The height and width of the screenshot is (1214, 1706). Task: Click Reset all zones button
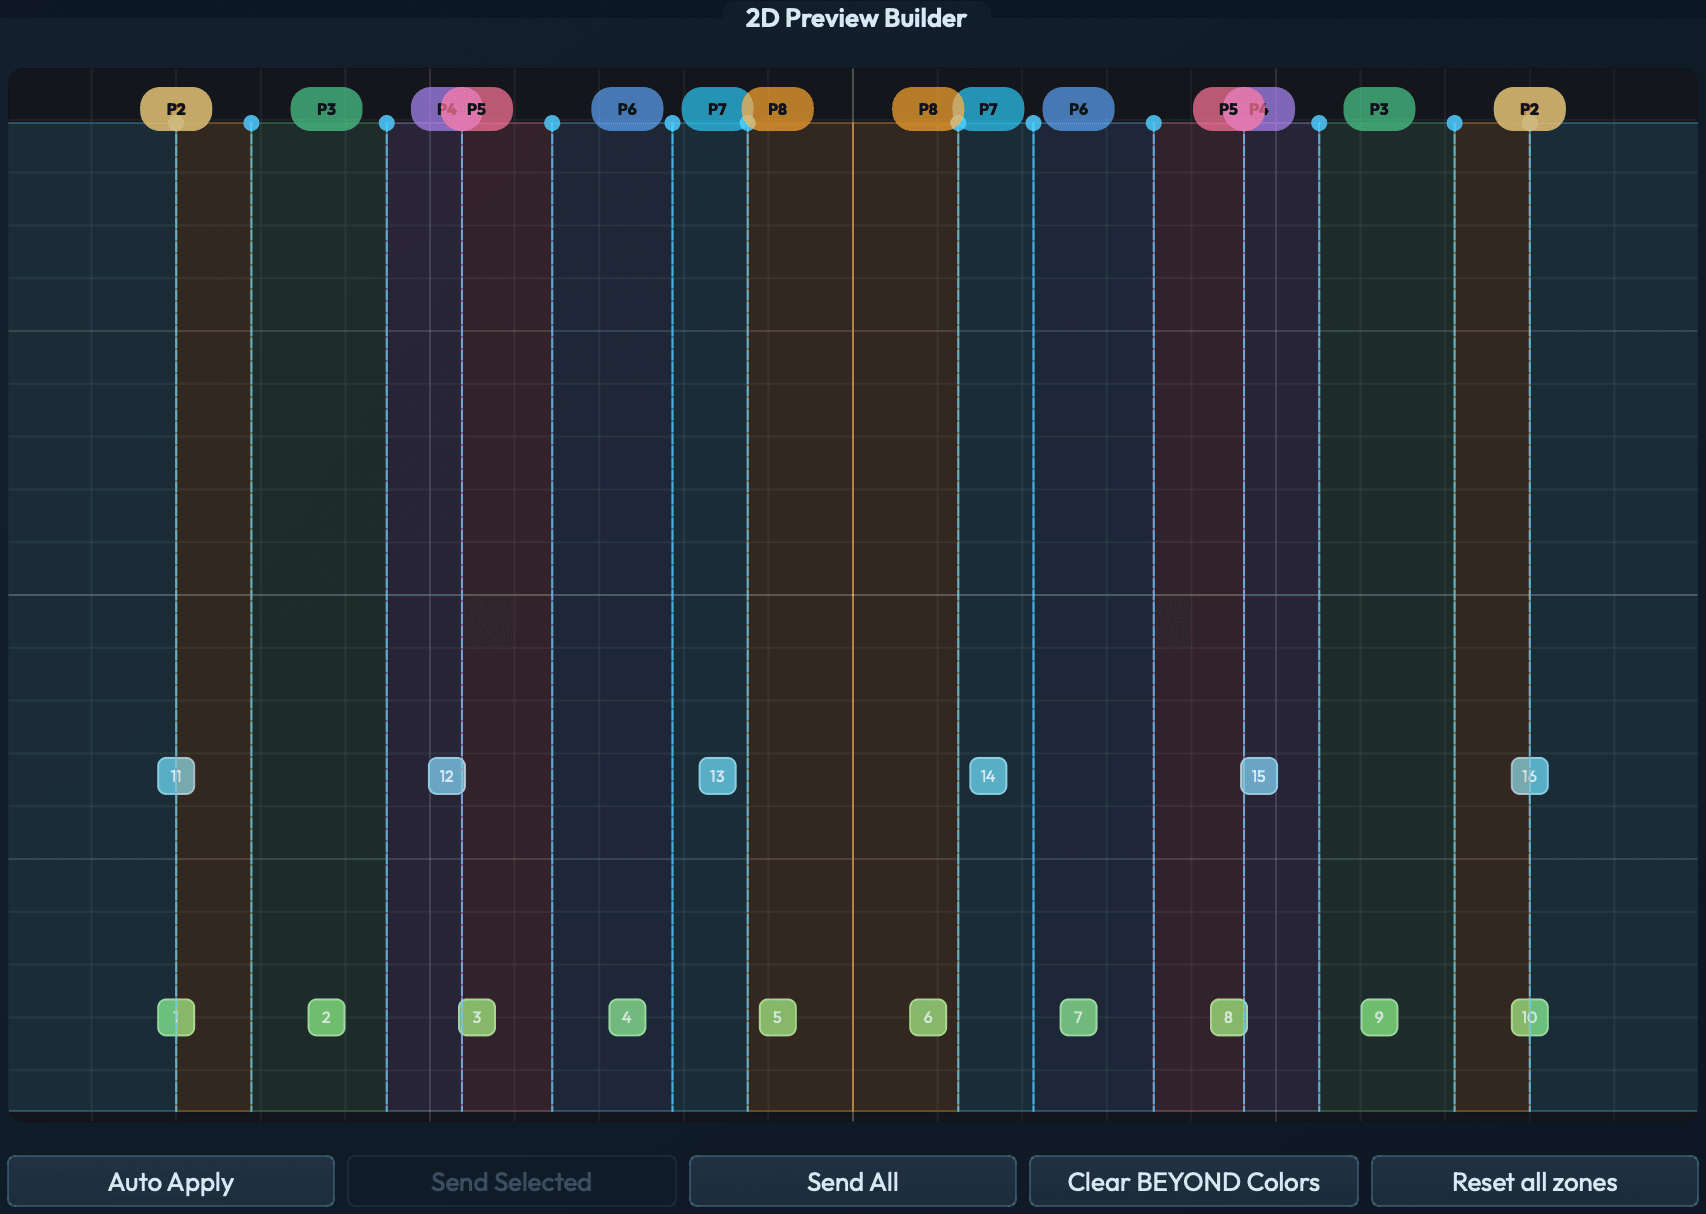[x=1535, y=1181]
